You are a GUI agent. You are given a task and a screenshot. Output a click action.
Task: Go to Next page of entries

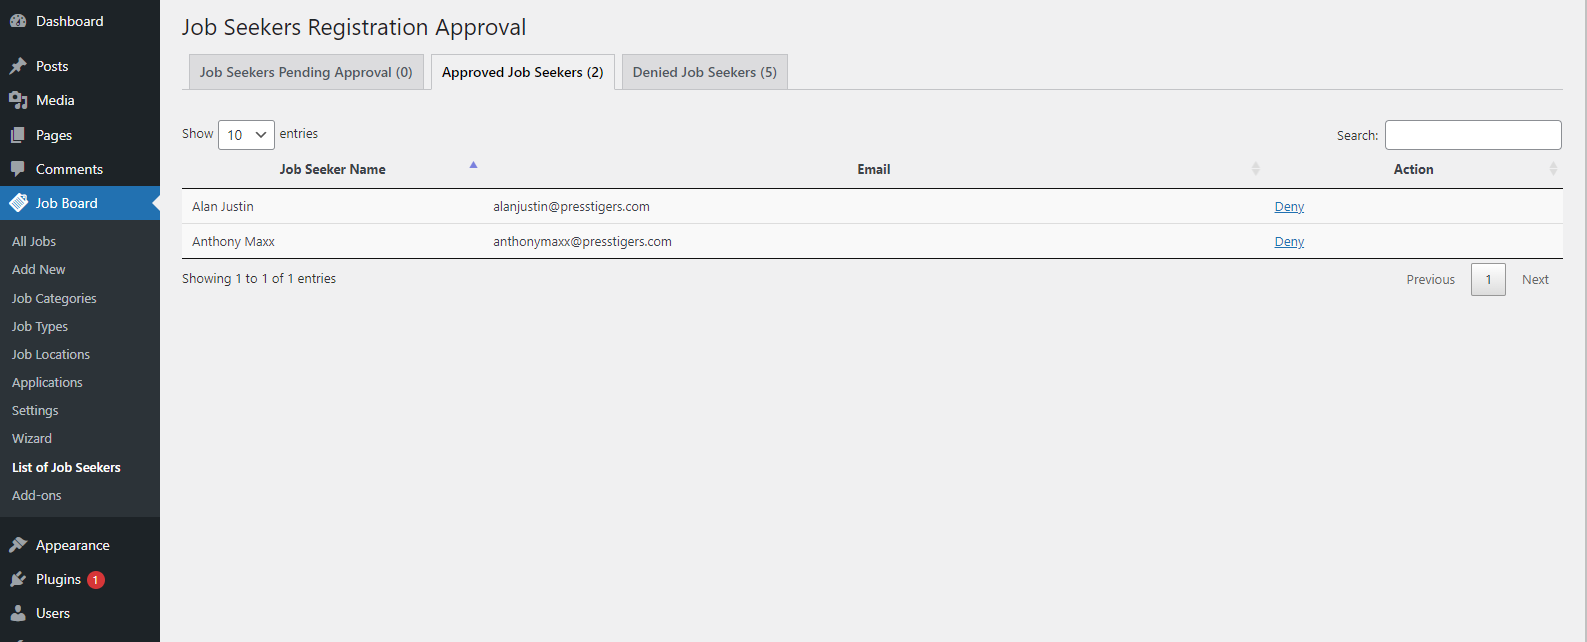[1534, 280]
